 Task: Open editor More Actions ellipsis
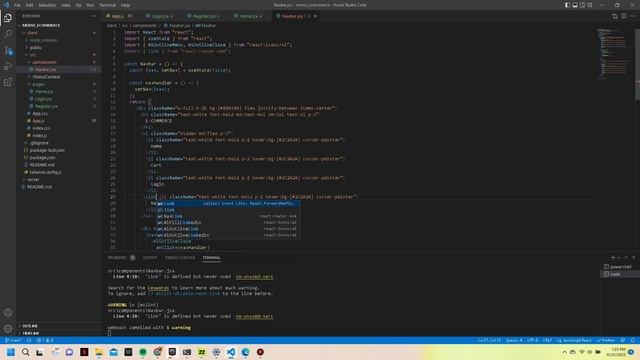(x=632, y=16)
